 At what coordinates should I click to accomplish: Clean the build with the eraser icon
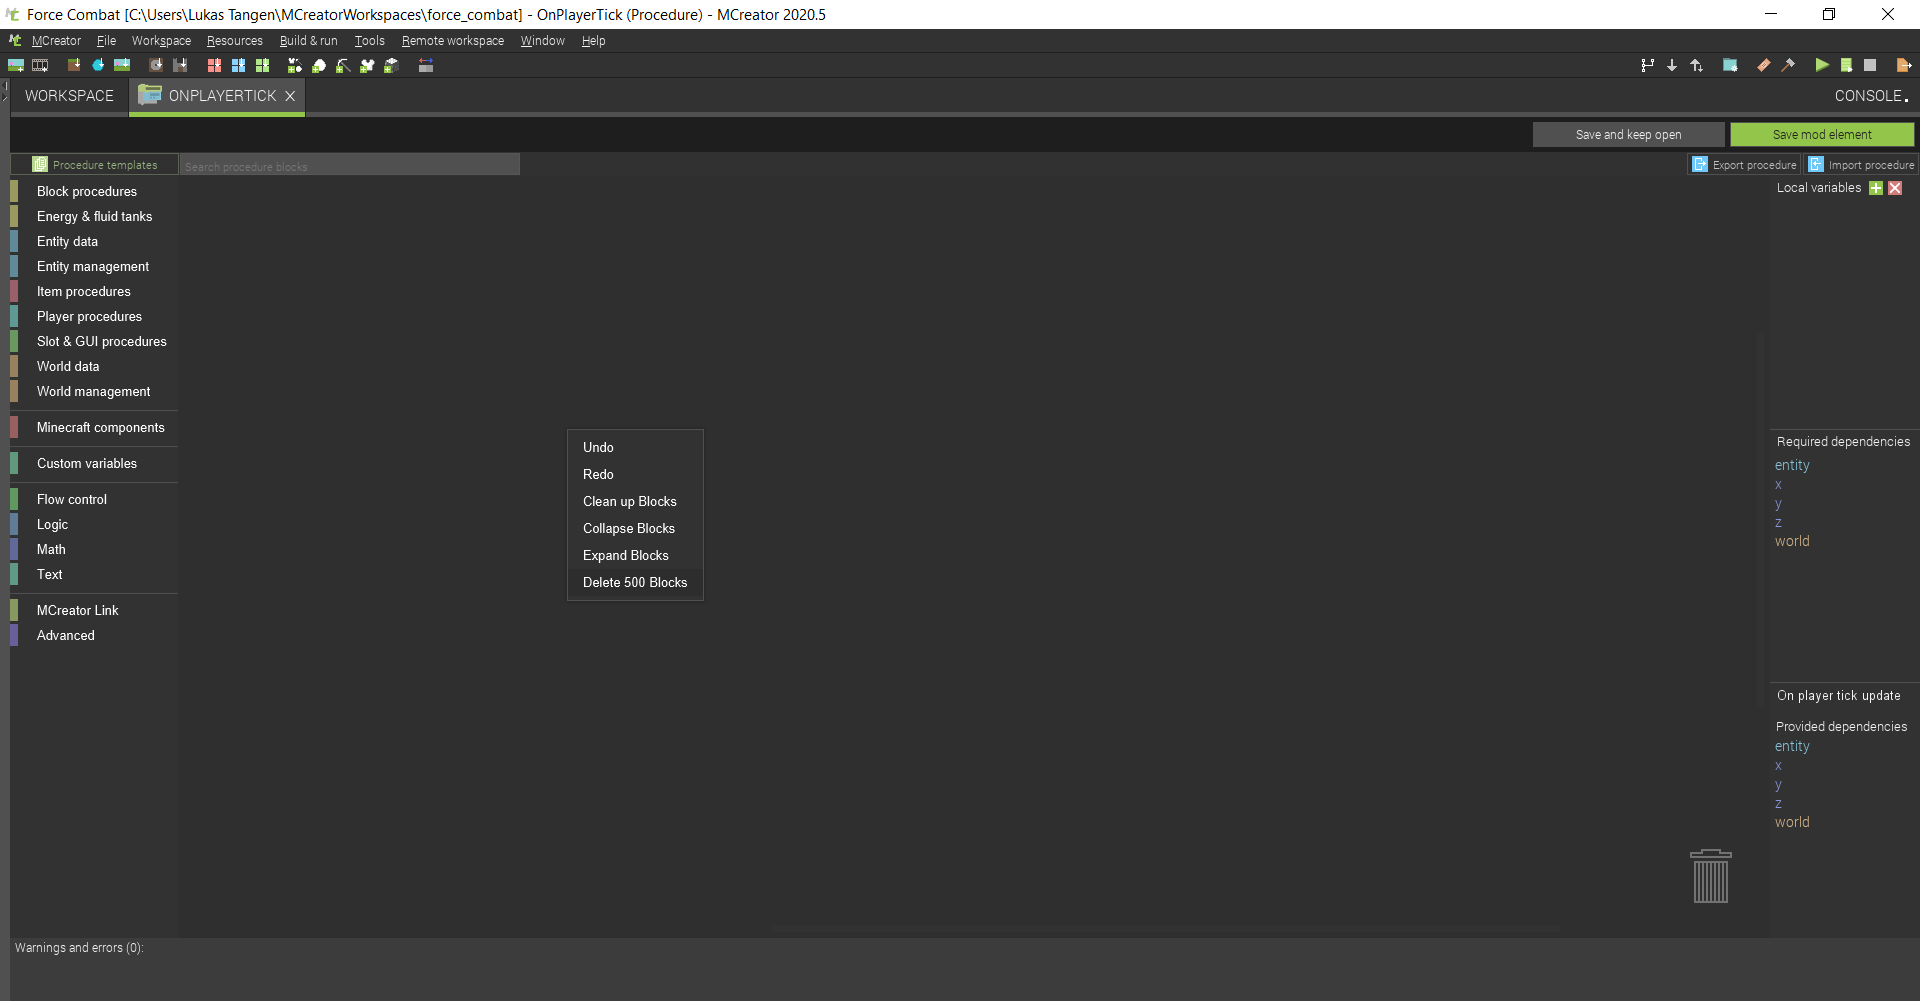[x=1762, y=65]
